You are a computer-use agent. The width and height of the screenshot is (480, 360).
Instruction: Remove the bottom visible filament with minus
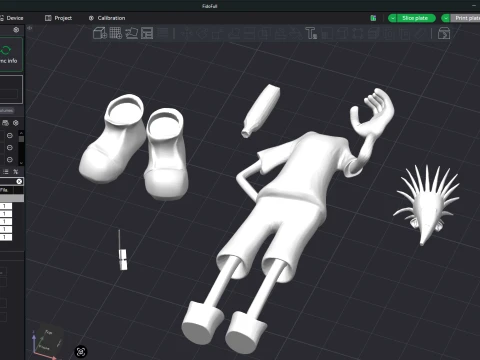[x=10, y=160]
